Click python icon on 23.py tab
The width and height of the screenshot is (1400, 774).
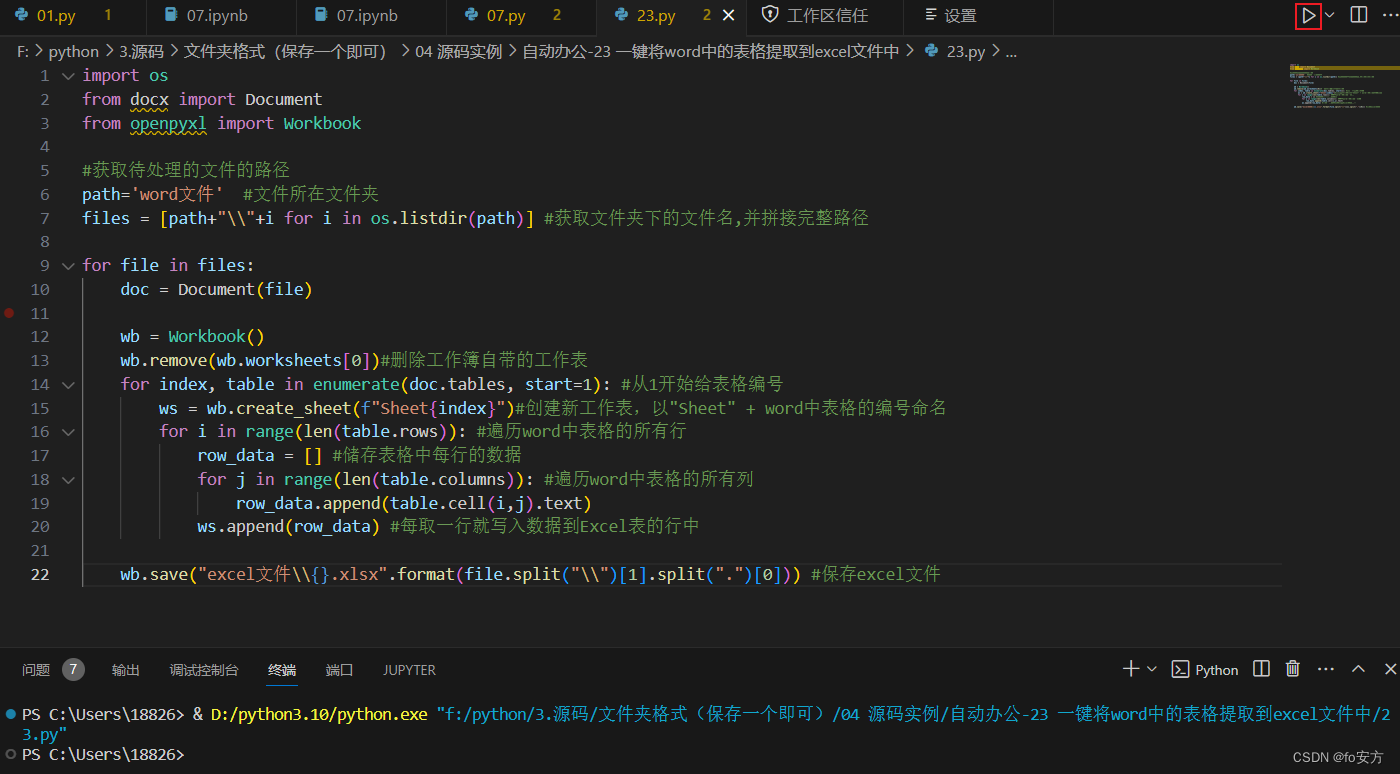(621, 16)
